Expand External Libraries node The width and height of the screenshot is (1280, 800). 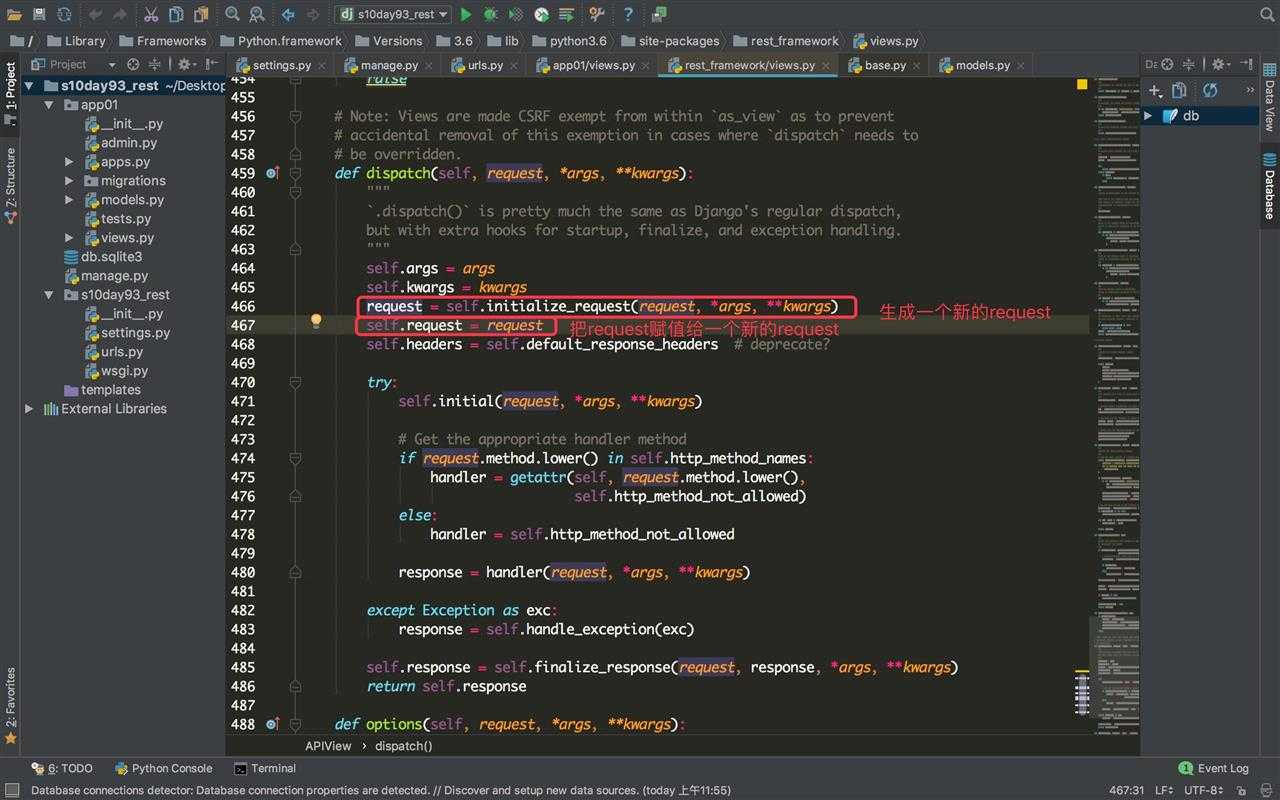29,408
